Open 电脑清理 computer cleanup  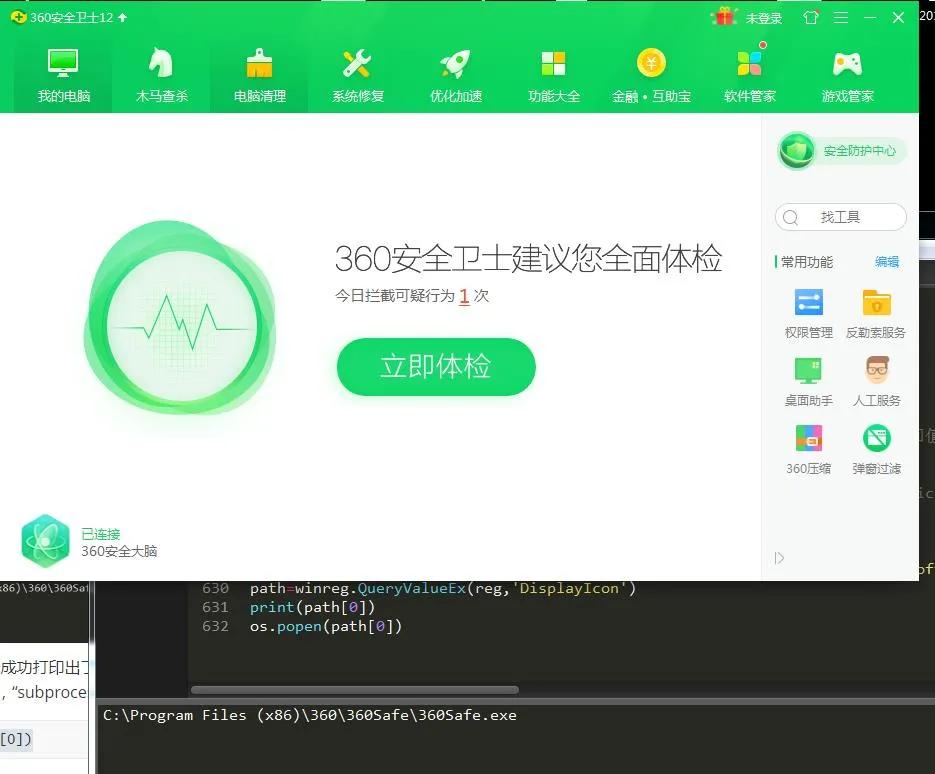[259, 72]
